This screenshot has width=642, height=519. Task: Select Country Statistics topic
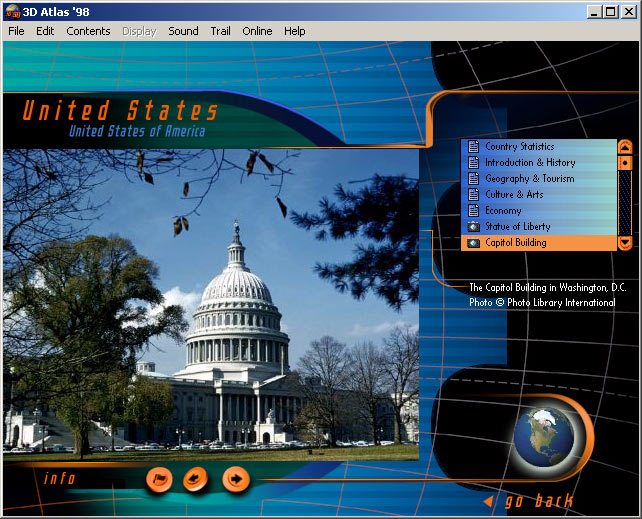click(x=539, y=147)
